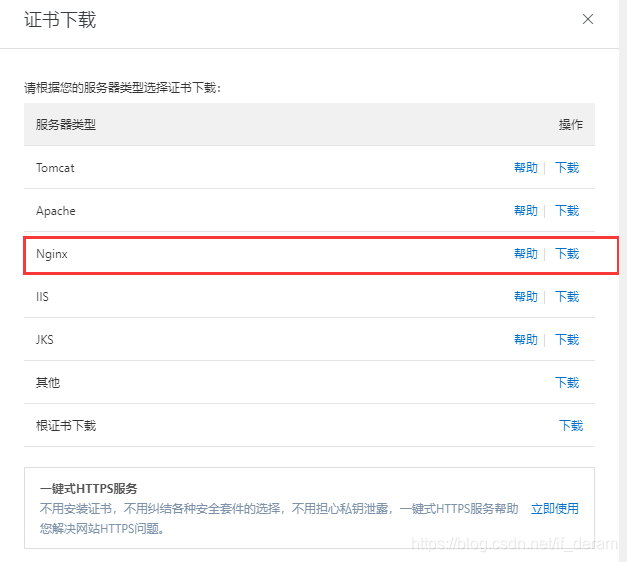Select the IIS server type text
The height and width of the screenshot is (562, 627).
[42, 296]
